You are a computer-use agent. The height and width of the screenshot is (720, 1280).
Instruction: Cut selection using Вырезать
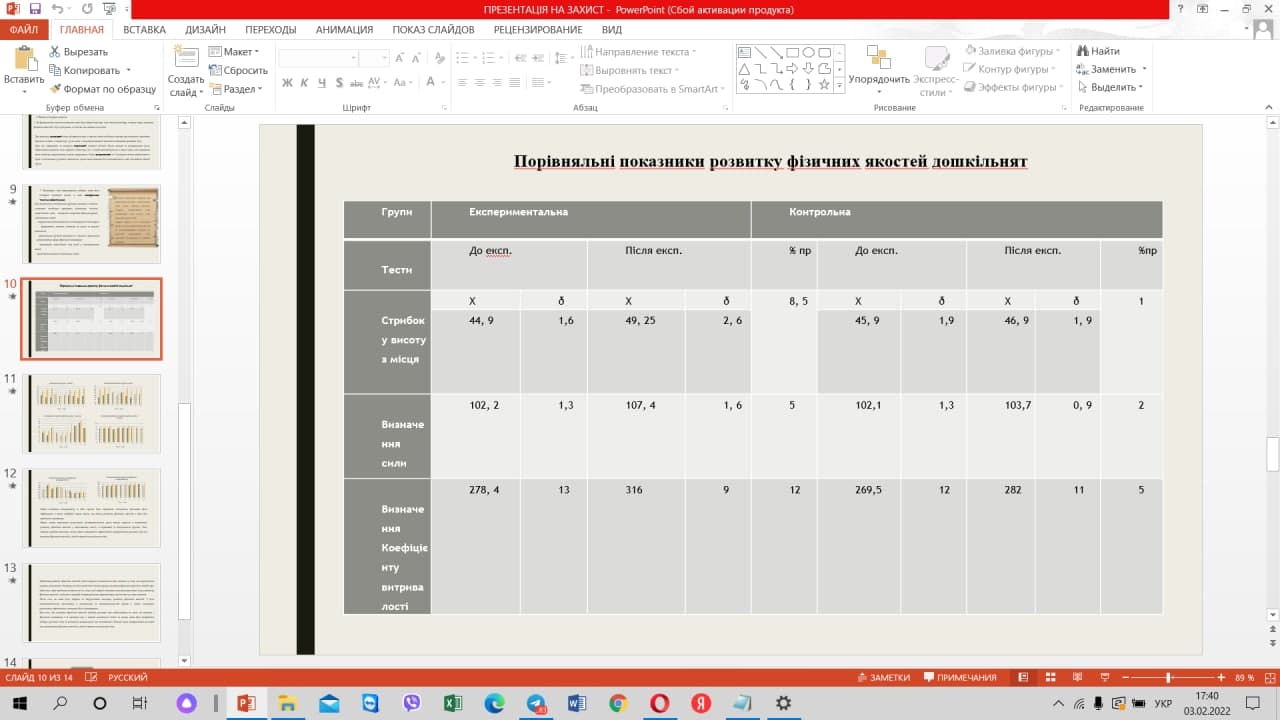(x=79, y=51)
